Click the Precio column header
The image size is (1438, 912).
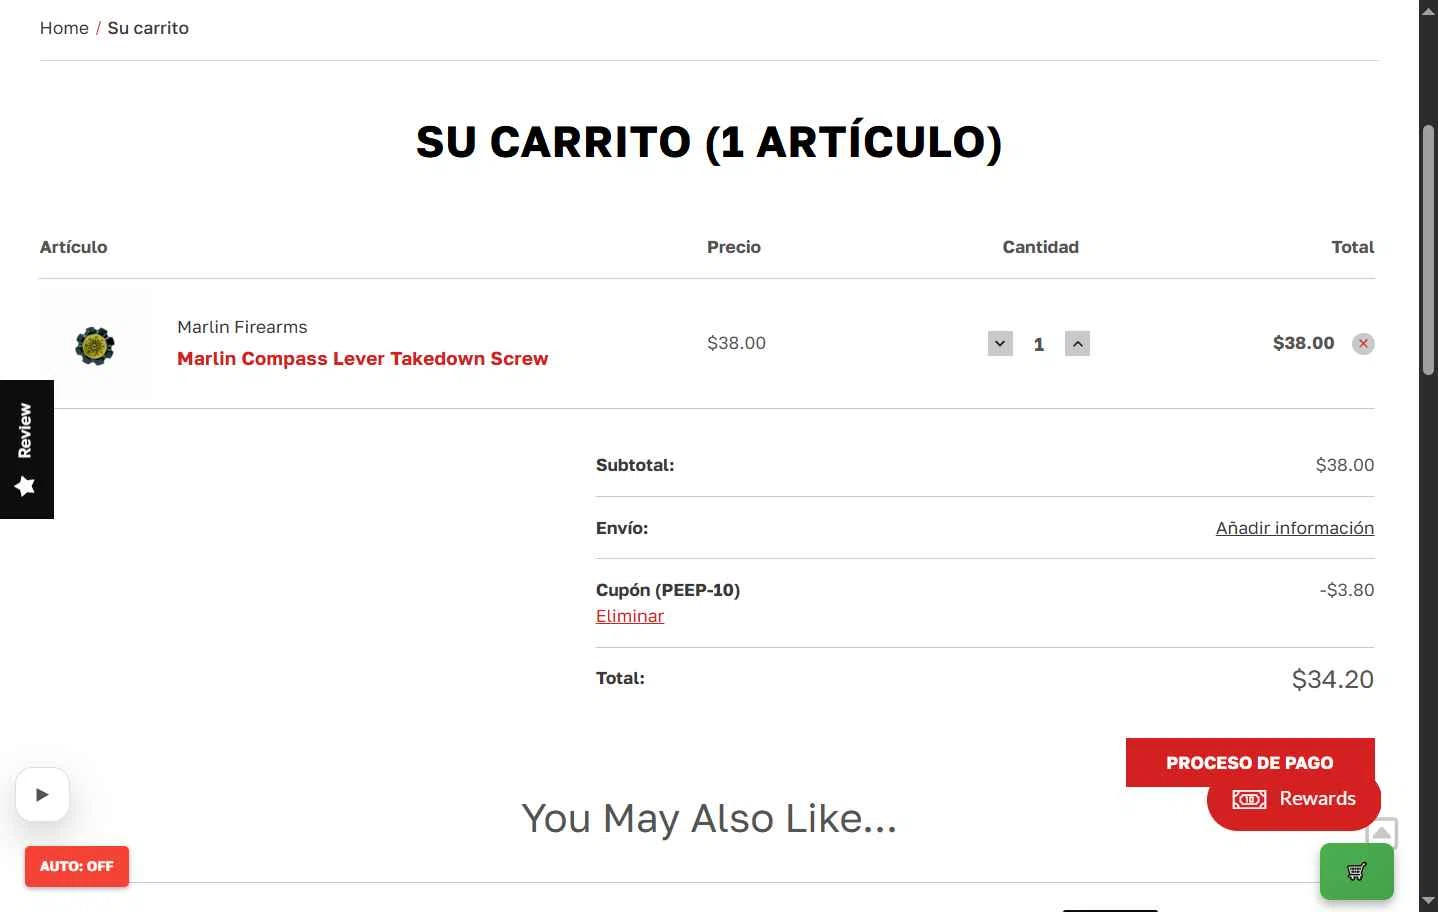pyautogui.click(x=734, y=247)
